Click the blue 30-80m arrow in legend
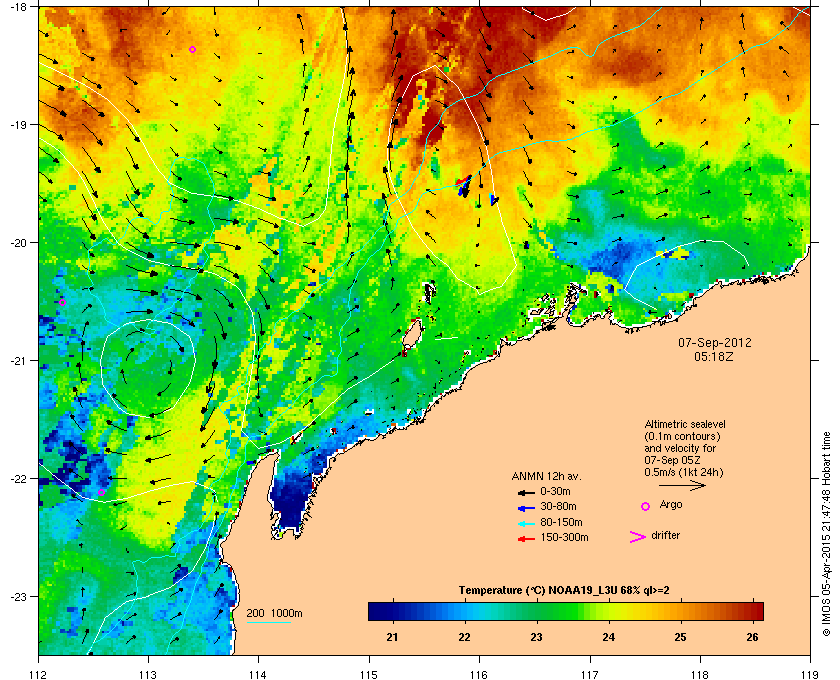840x680 pixels. point(526,507)
